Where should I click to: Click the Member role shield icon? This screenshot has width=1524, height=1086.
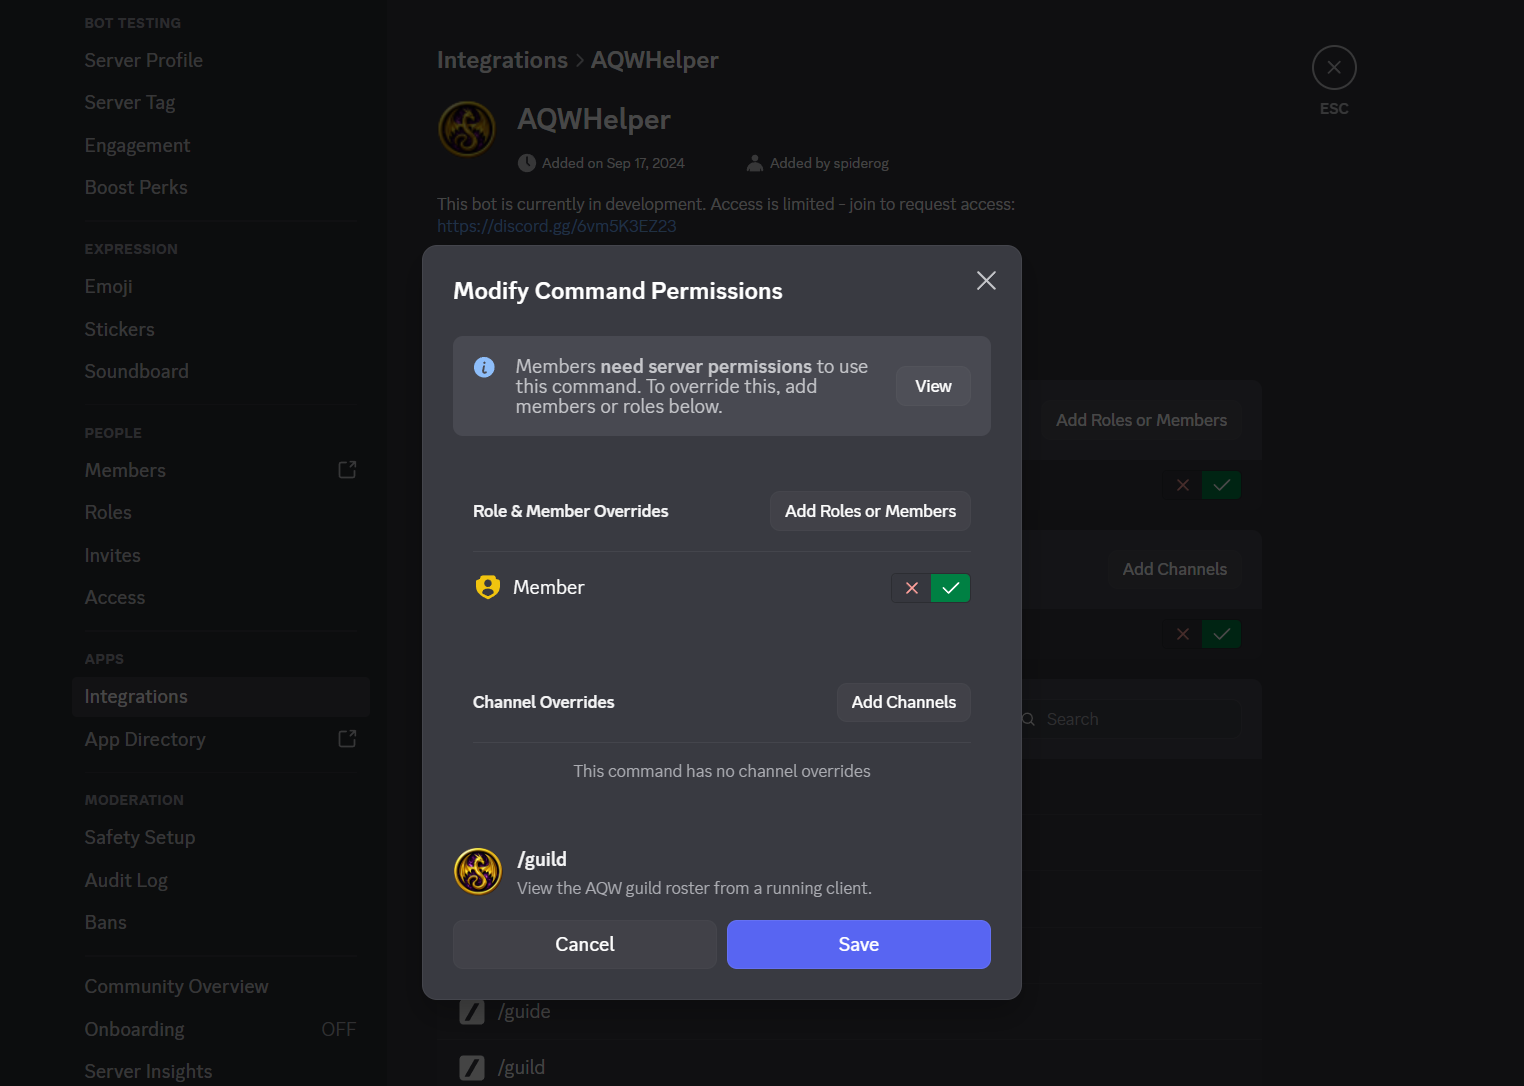point(487,587)
